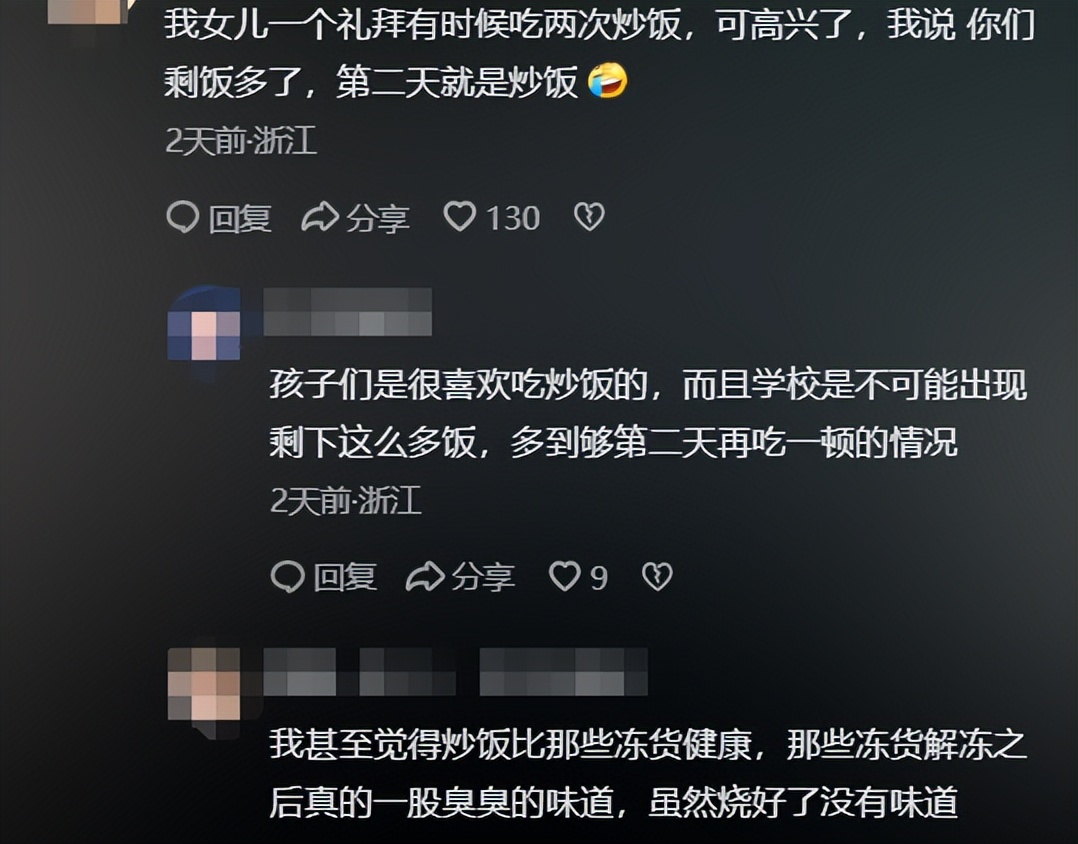Select the comment about 冻货 being less healthy

[648, 773]
